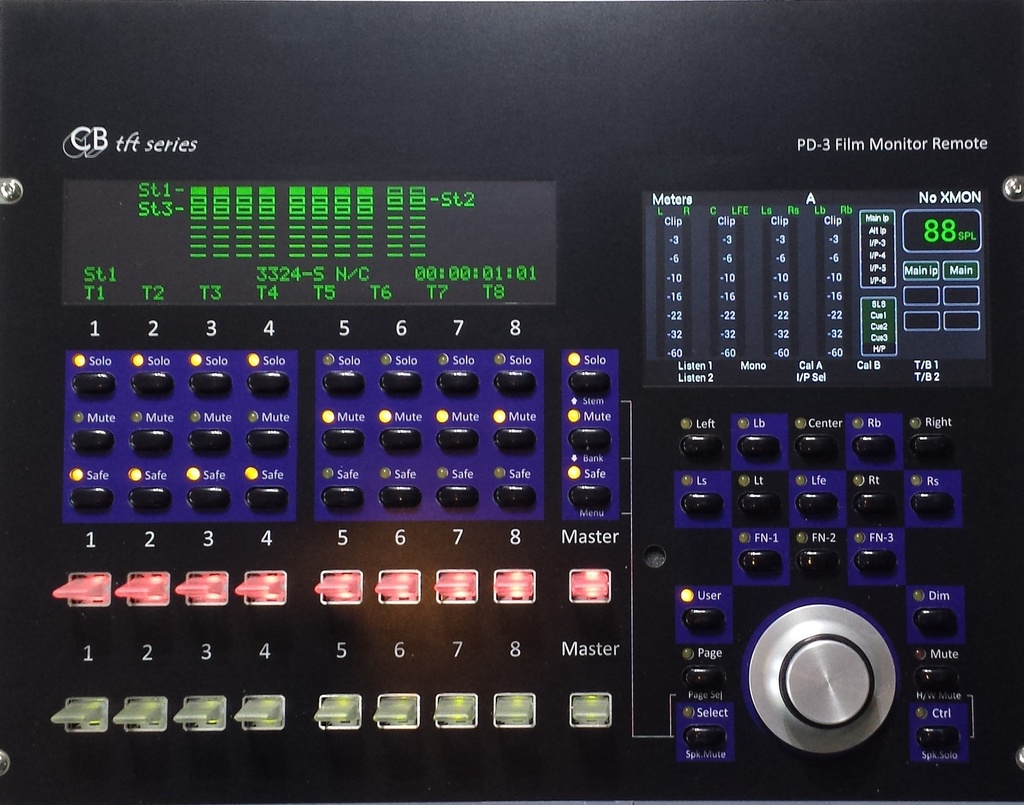Tap the Cal A soft label

point(810,366)
